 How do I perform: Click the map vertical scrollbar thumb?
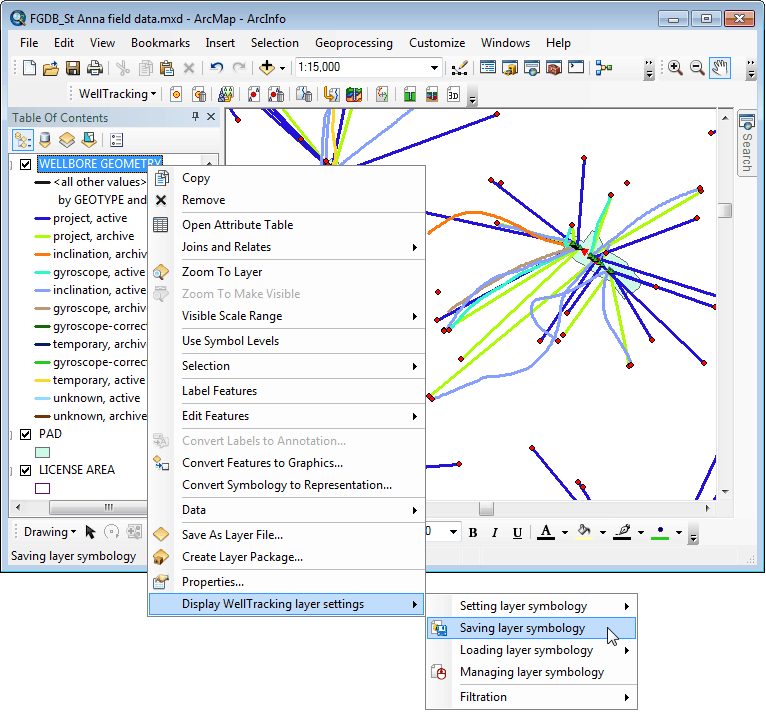pos(725,211)
